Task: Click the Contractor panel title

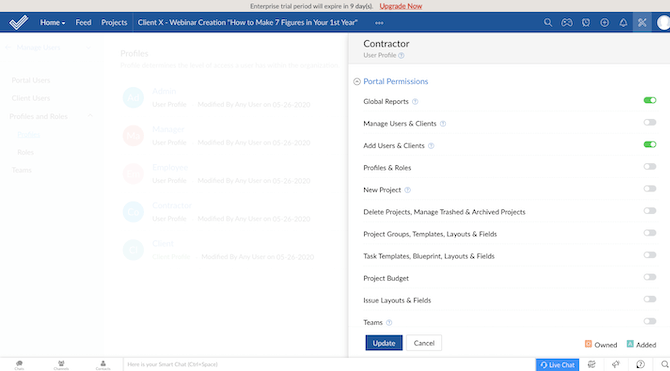Action: (386, 44)
